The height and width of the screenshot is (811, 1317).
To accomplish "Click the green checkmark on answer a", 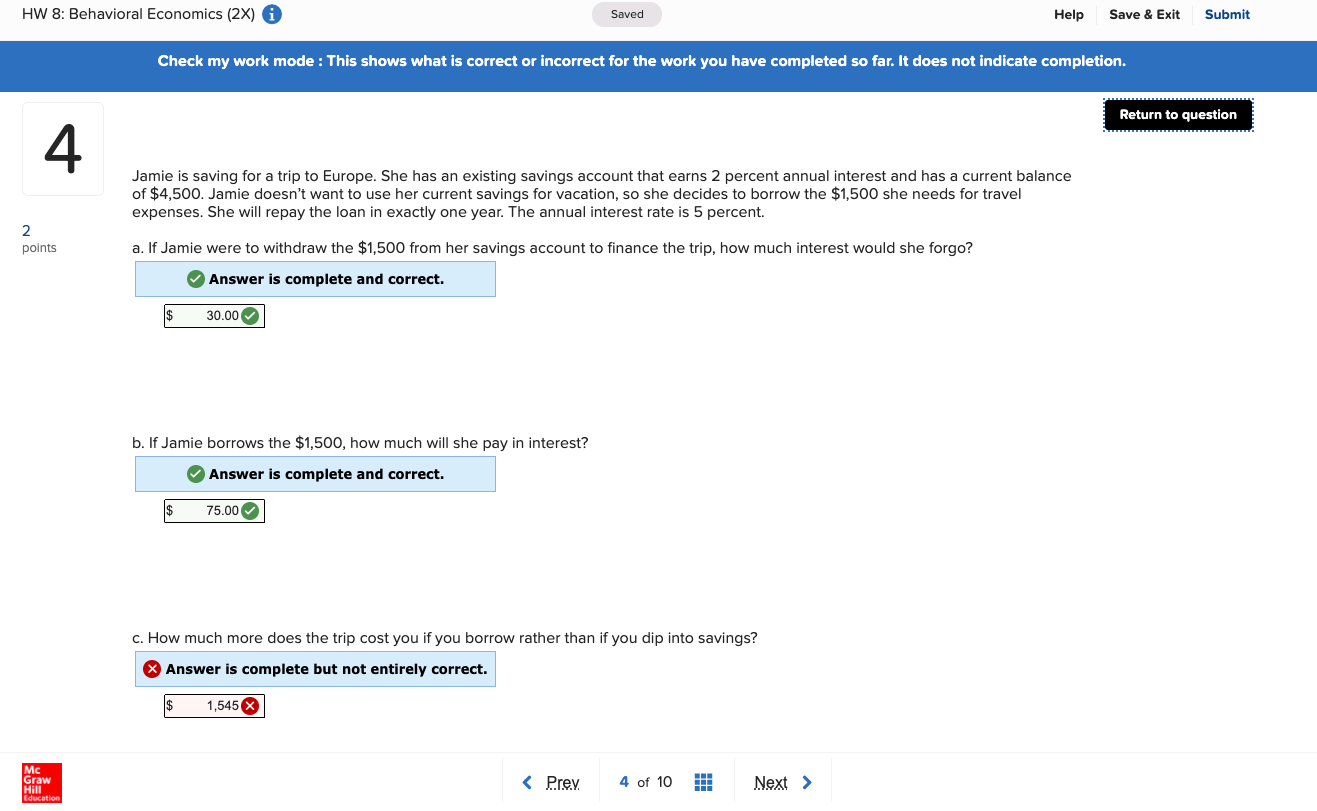I will tap(247, 315).
